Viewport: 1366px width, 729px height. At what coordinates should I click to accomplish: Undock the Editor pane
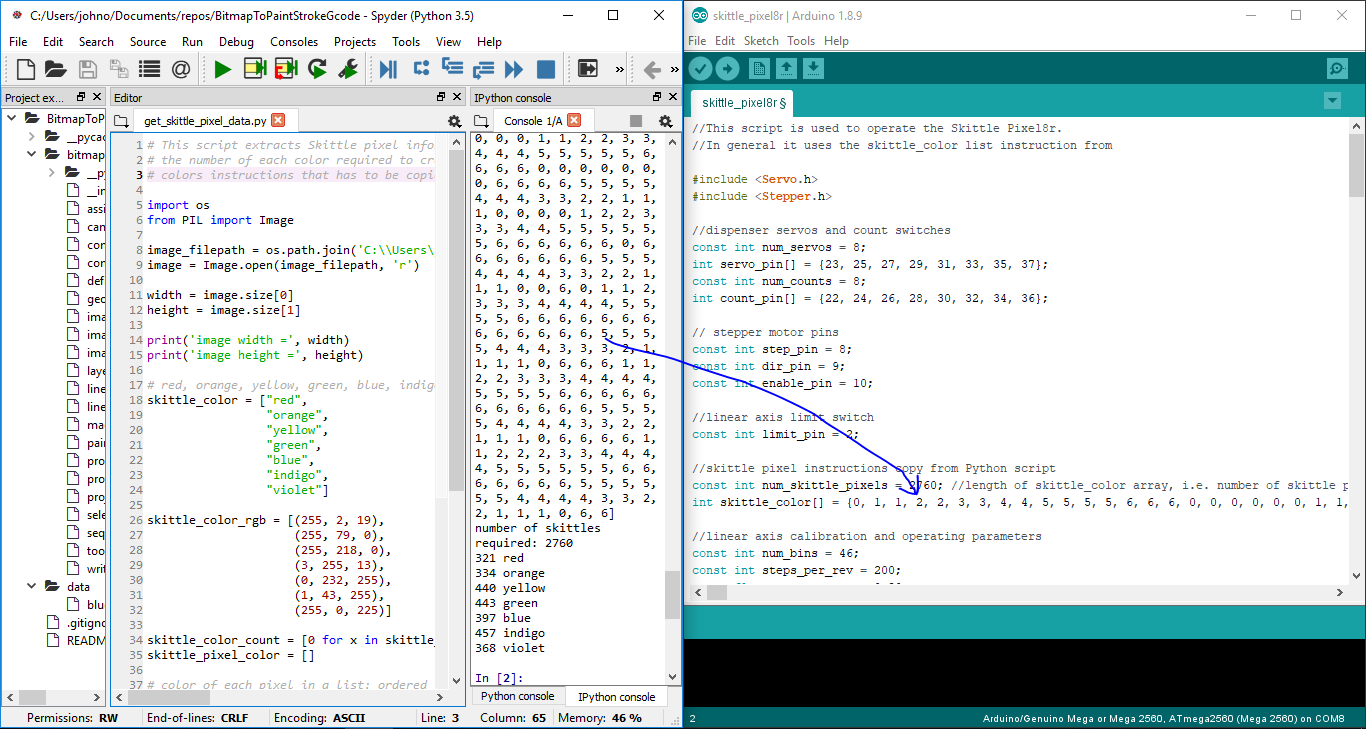click(441, 97)
